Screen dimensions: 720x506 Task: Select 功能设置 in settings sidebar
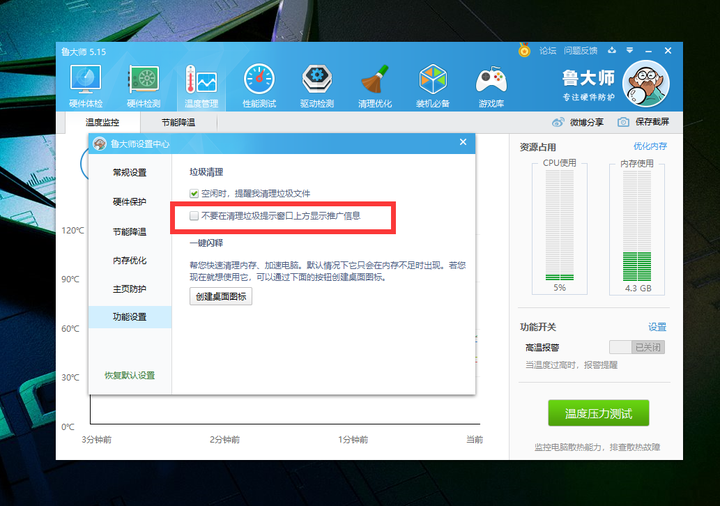pyautogui.click(x=129, y=317)
